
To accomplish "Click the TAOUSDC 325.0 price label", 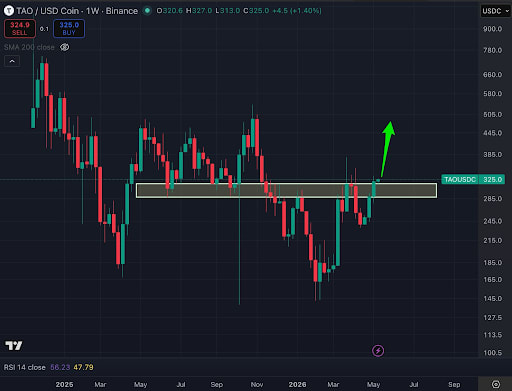I will (473, 179).
